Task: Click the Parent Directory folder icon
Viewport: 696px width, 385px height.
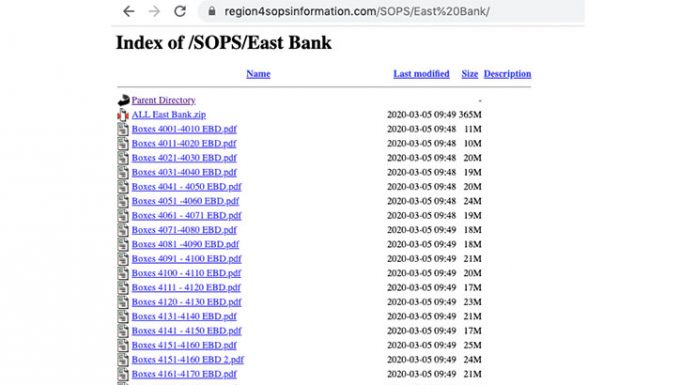Action: pos(123,100)
